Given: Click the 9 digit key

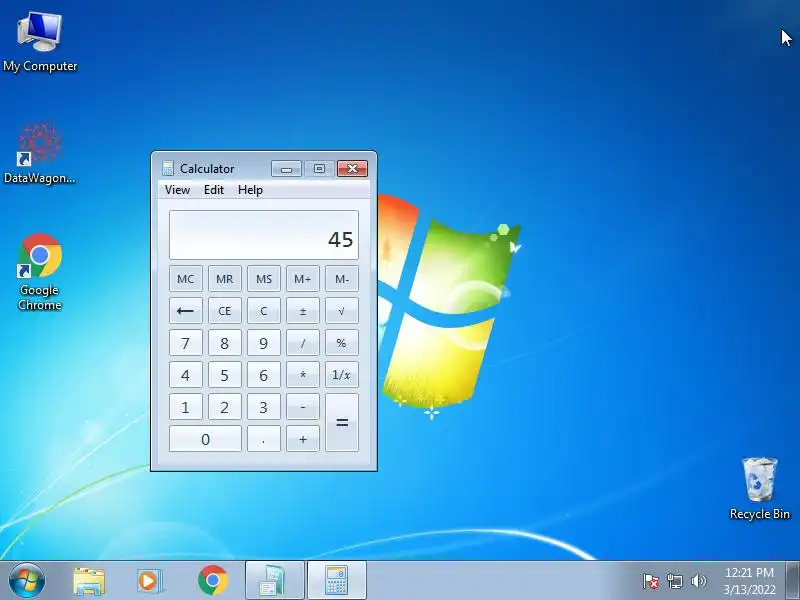Looking at the screenshot, I should click(x=264, y=343).
